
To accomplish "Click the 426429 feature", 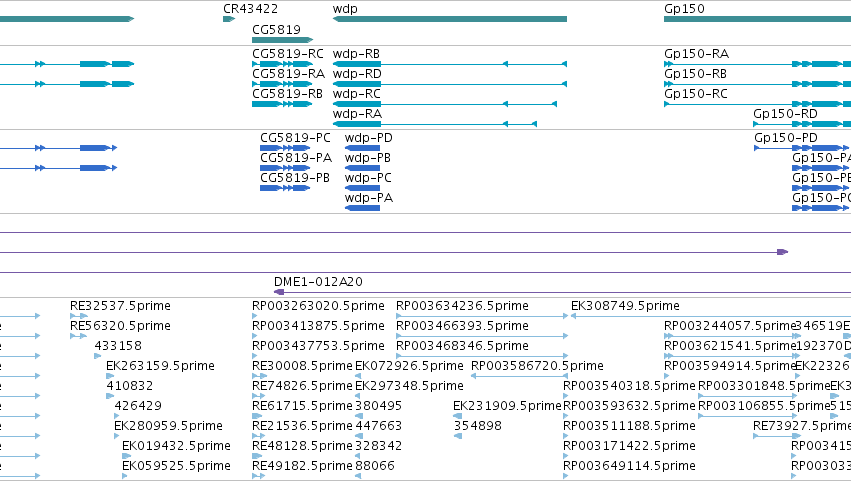I will pyautogui.click(x=117, y=416).
